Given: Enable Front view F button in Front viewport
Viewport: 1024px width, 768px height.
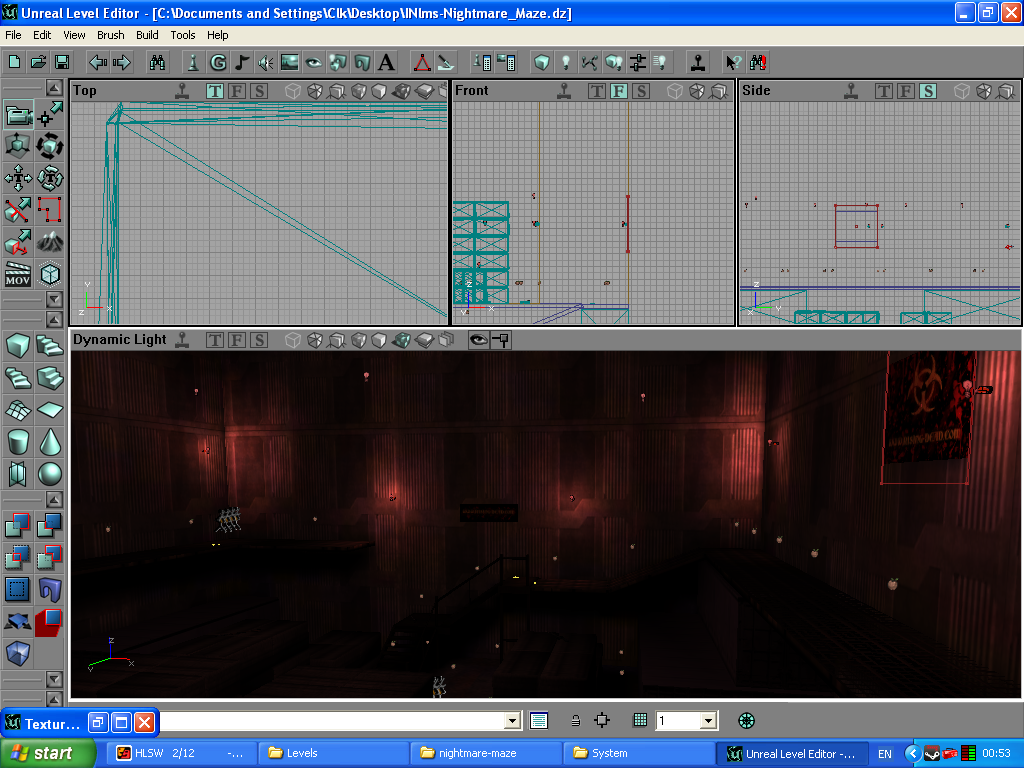Looking at the screenshot, I should coord(618,91).
